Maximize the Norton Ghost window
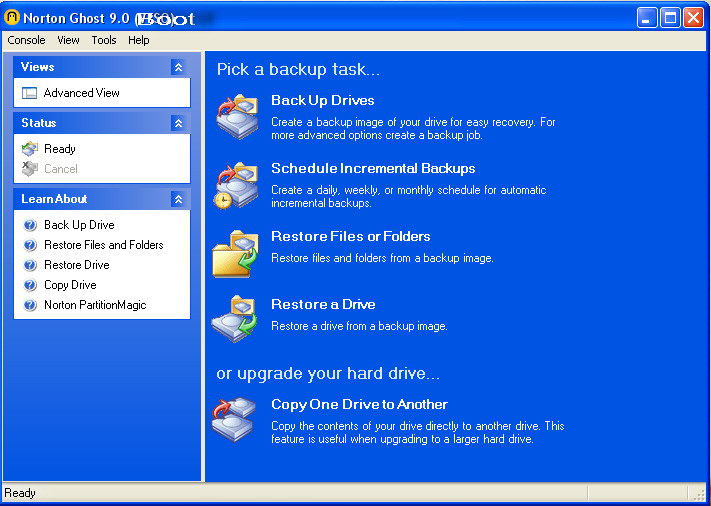Image resolution: width=711 pixels, height=506 pixels. coord(670,18)
